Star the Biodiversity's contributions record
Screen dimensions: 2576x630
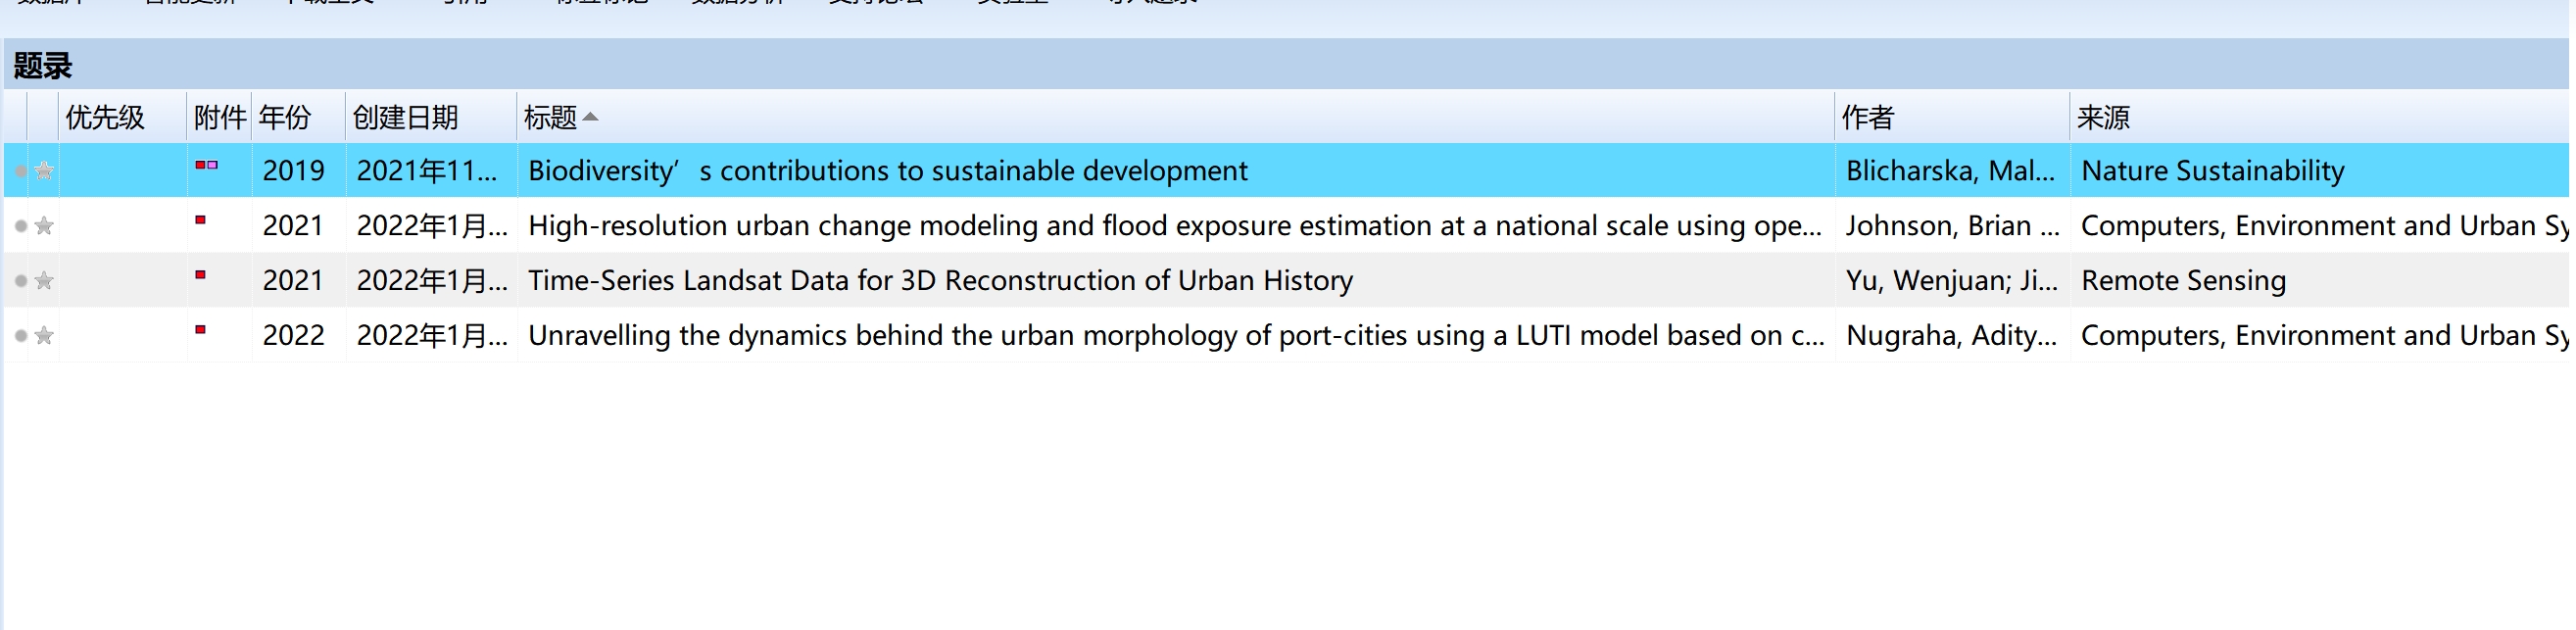point(44,171)
